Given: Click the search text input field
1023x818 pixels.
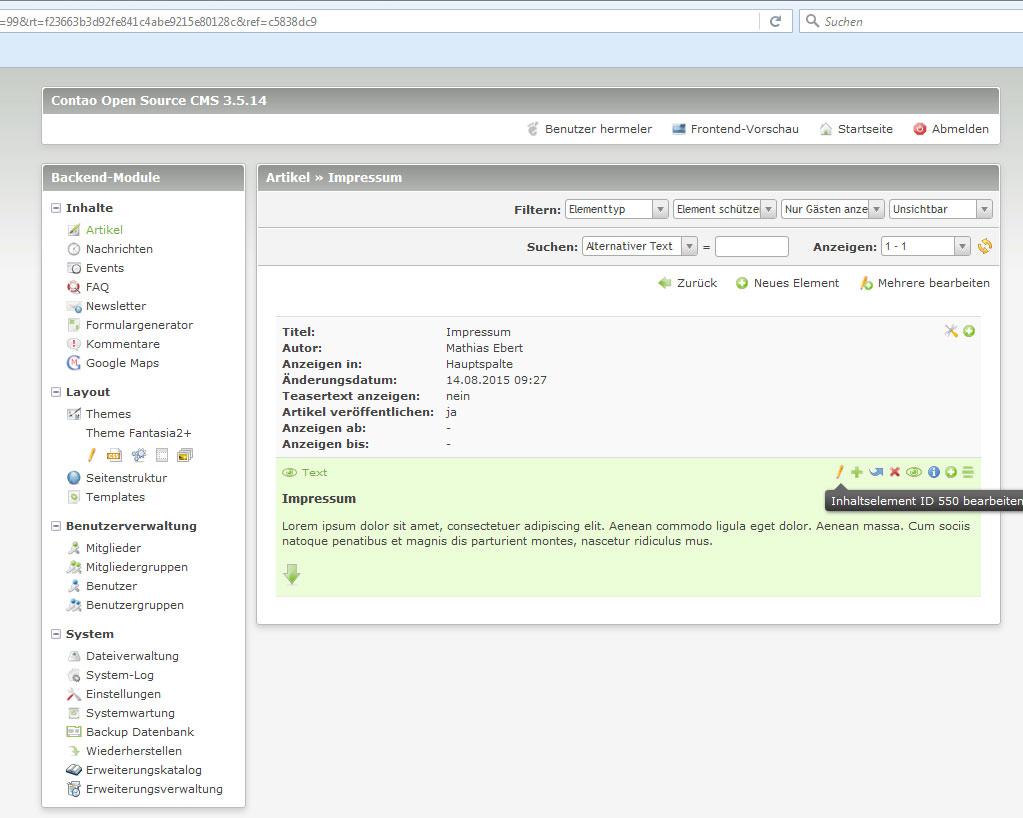Looking at the screenshot, I should tap(751, 246).
